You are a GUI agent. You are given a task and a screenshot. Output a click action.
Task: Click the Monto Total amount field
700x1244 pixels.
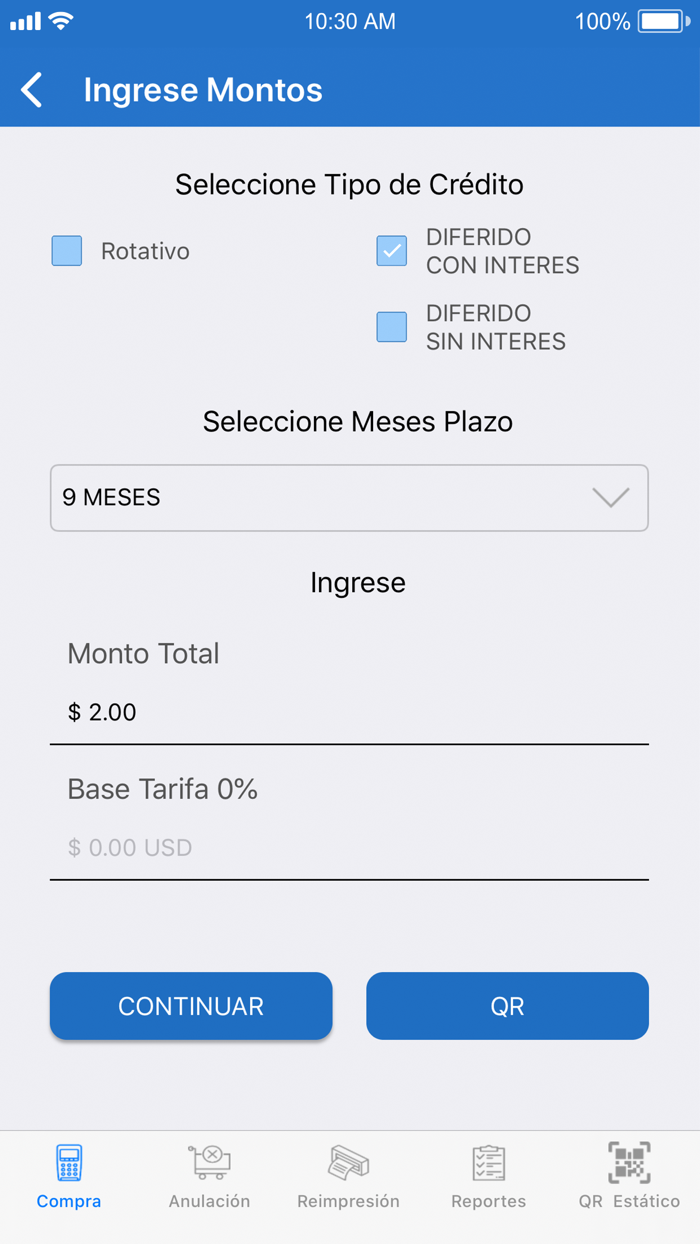349,712
